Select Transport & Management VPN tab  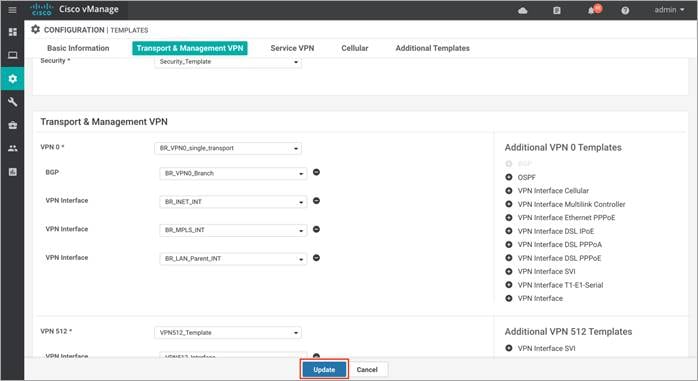[x=190, y=48]
